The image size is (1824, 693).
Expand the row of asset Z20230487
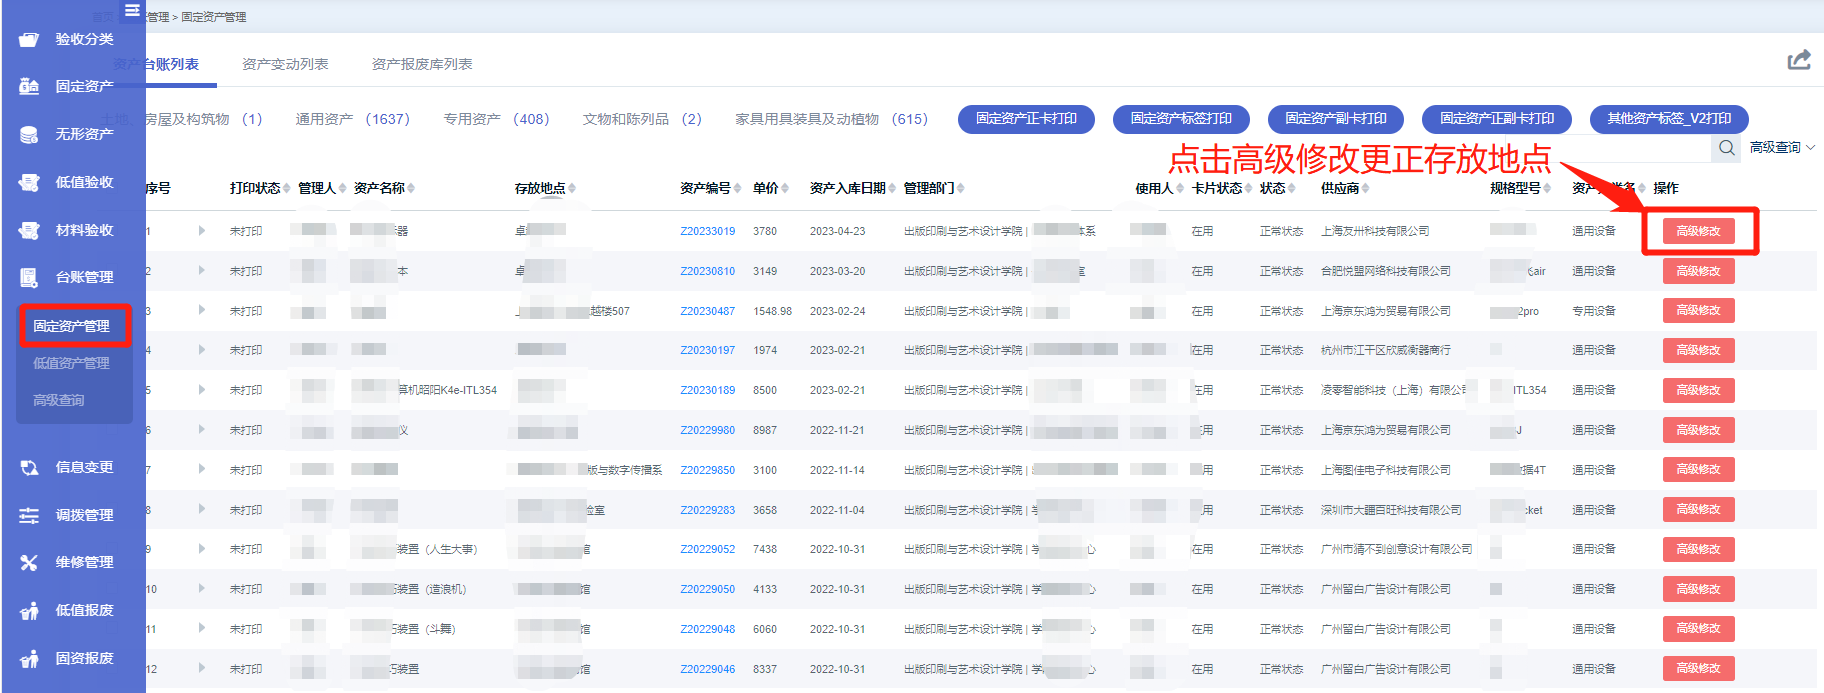pyautogui.click(x=202, y=310)
